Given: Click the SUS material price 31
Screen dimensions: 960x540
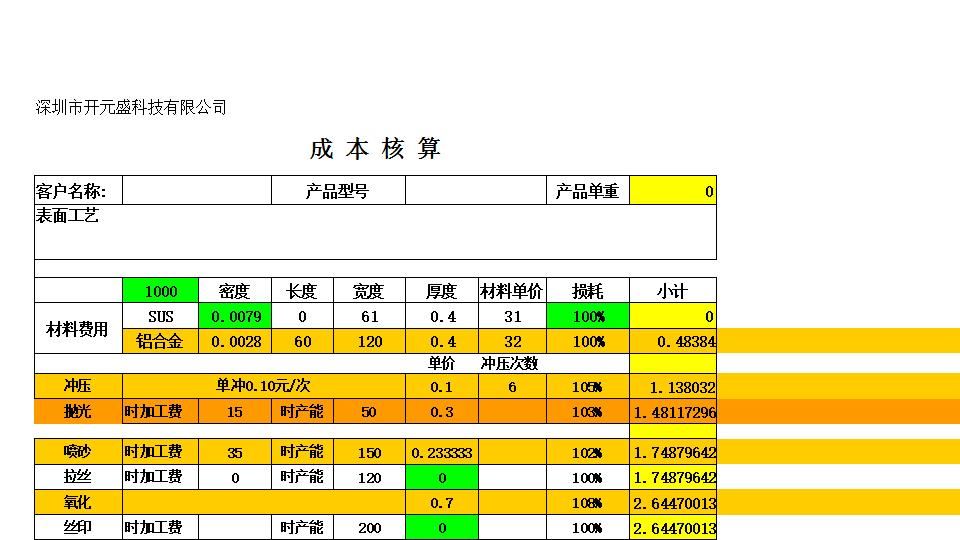Looking at the screenshot, I should (512, 316).
